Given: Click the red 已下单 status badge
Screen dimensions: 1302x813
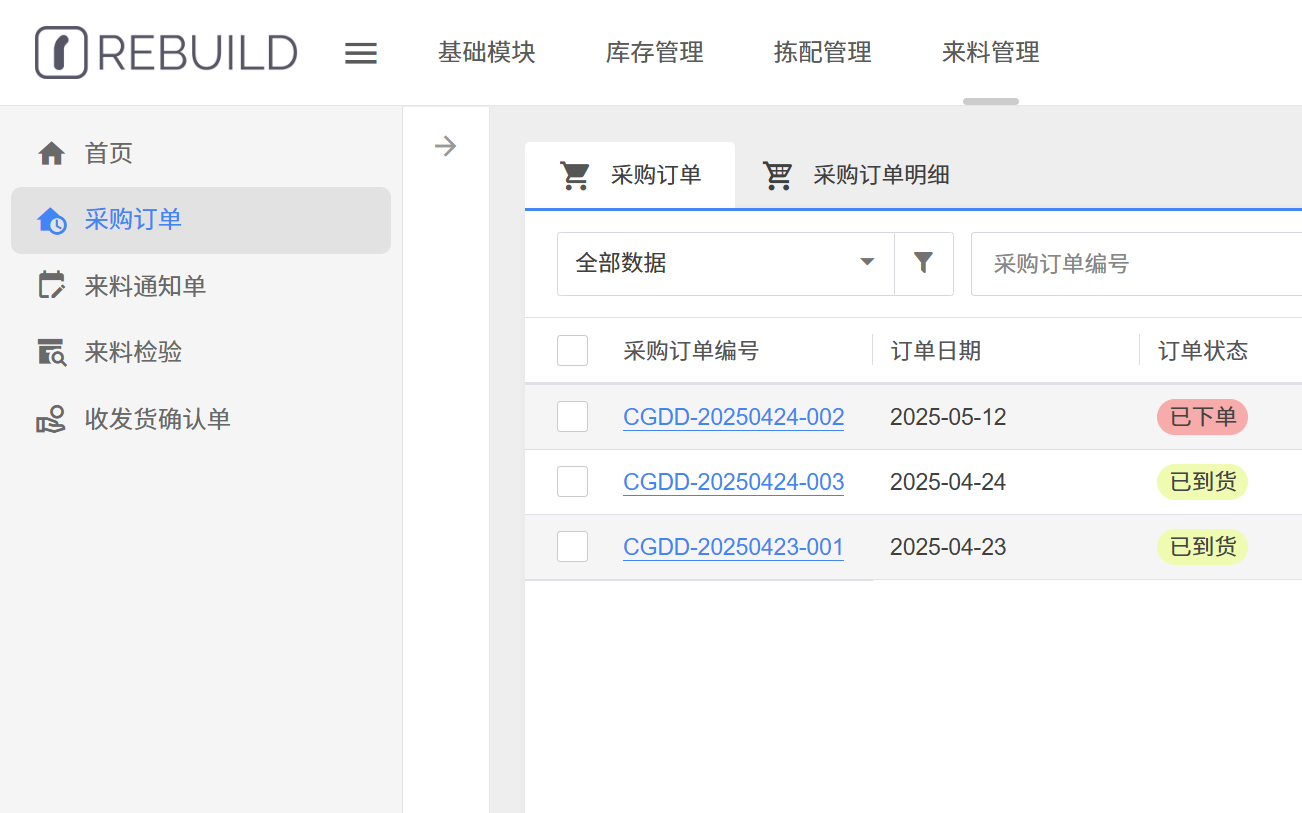Looking at the screenshot, I should (x=1202, y=417).
